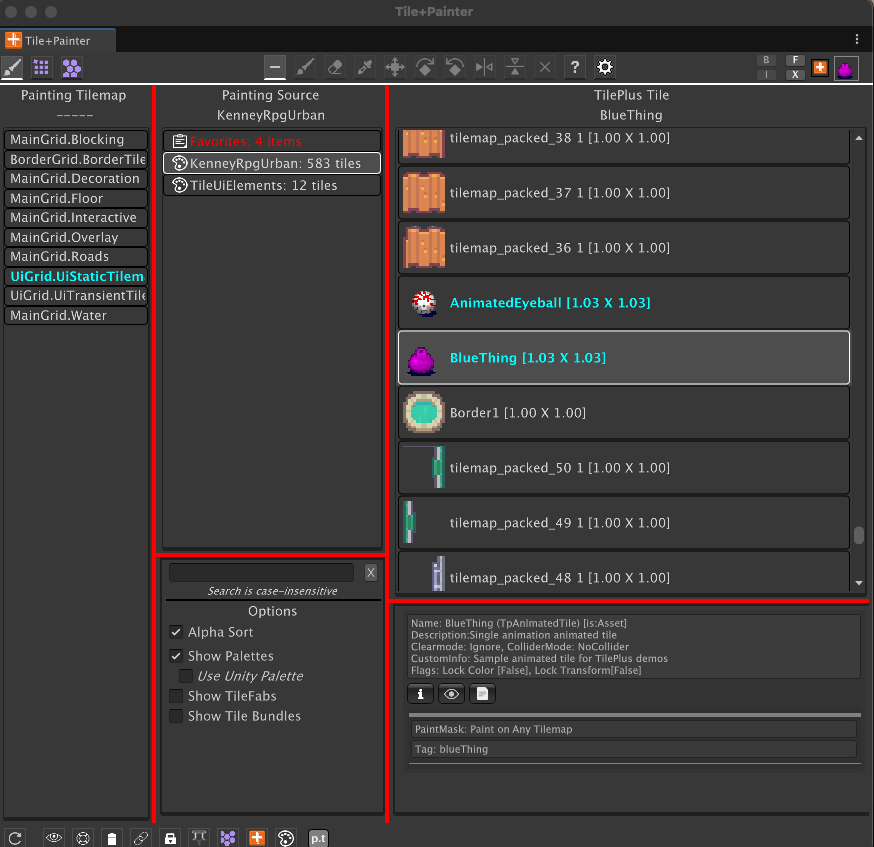Toggle the X indicator button at top right

pos(795,75)
